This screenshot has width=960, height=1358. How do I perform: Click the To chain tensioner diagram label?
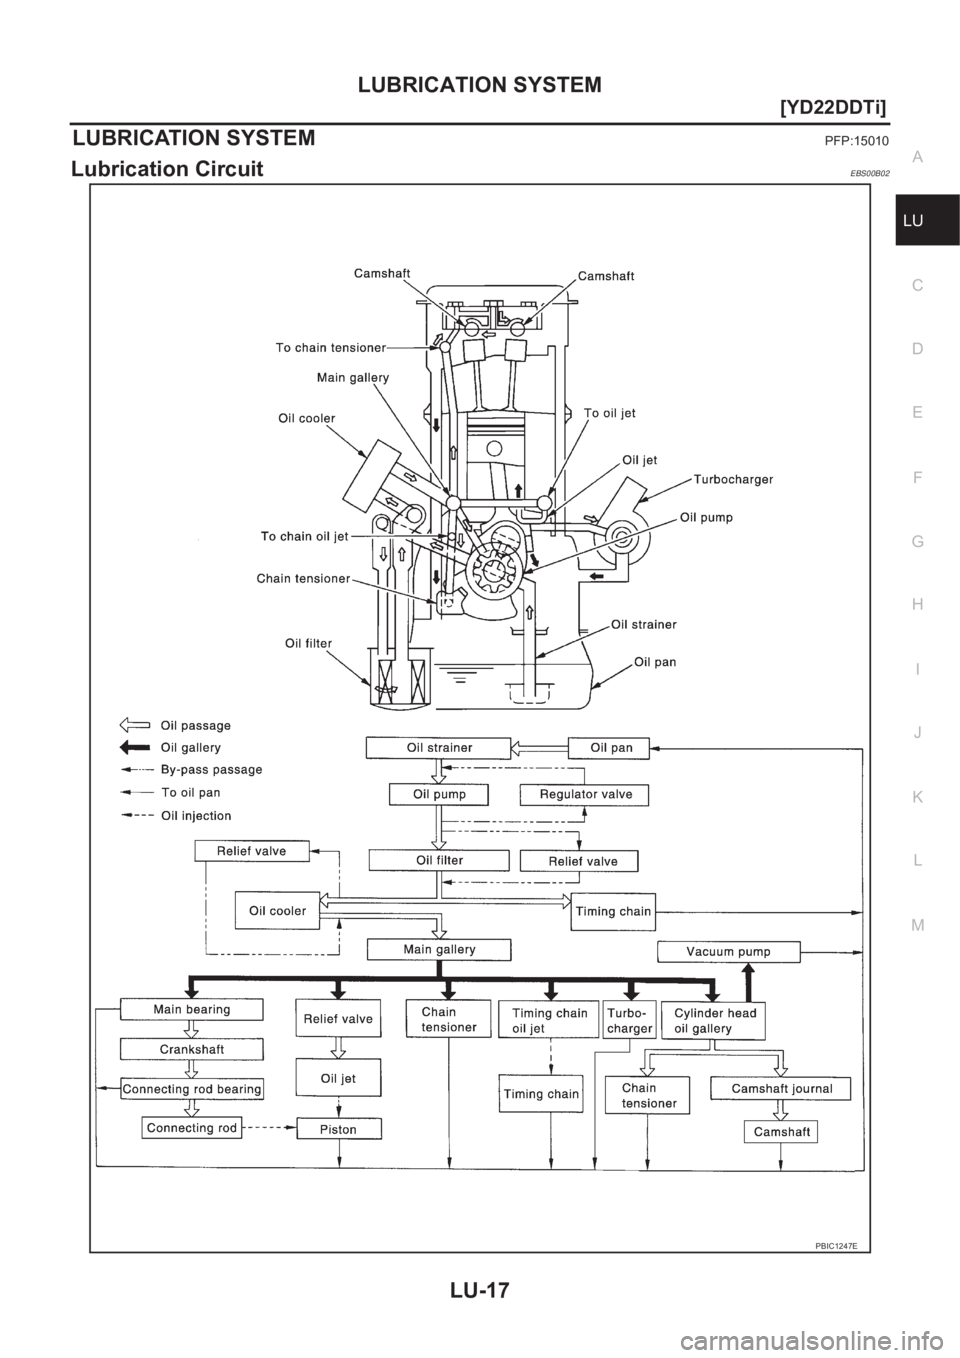coord(330,348)
